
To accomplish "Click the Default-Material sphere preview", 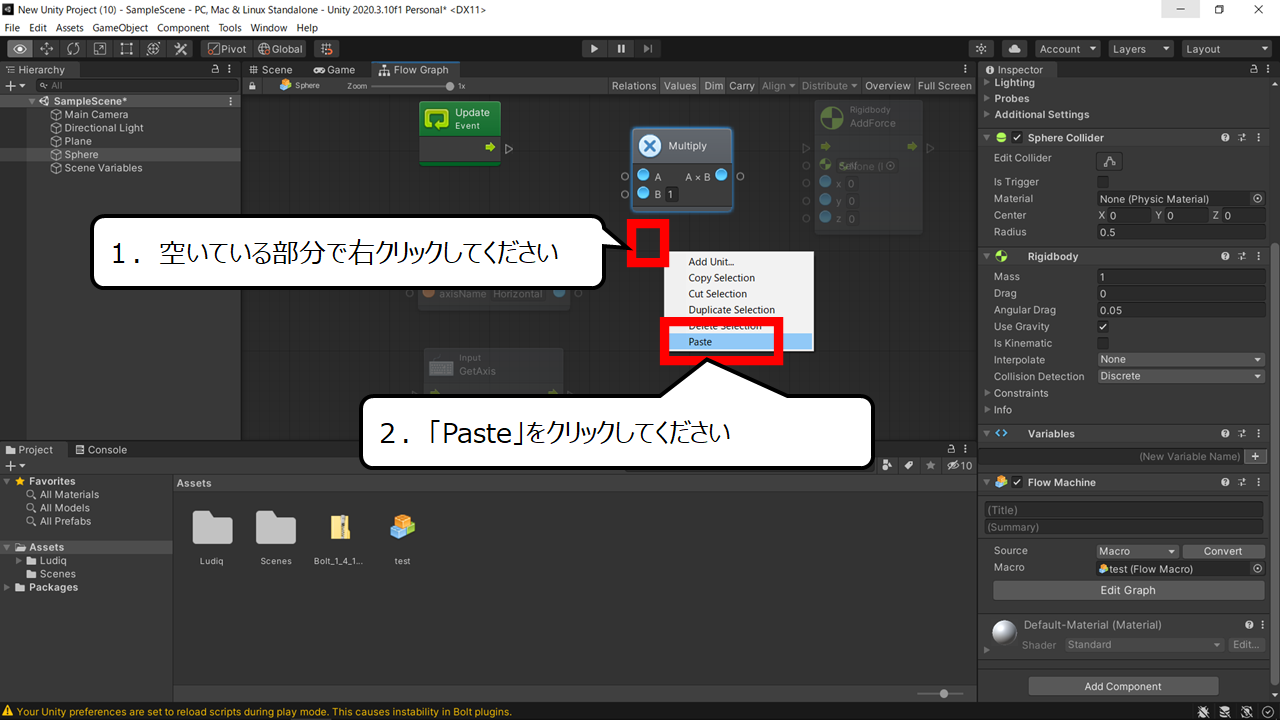I will [x=1004, y=634].
